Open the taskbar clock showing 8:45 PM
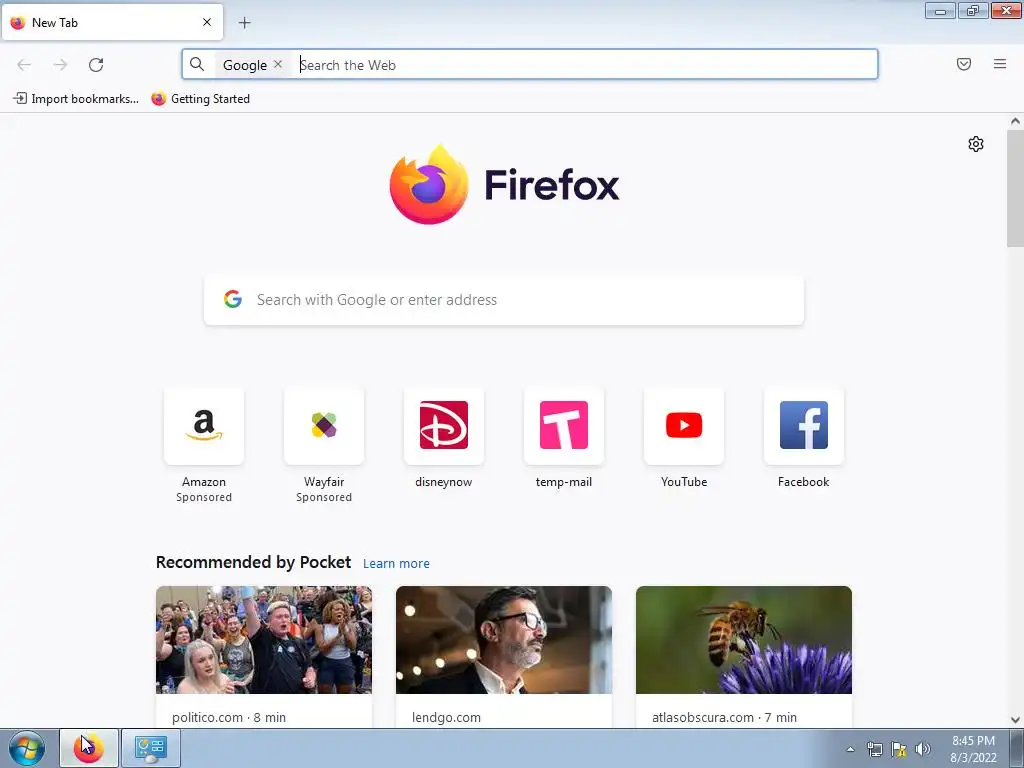 point(973,749)
